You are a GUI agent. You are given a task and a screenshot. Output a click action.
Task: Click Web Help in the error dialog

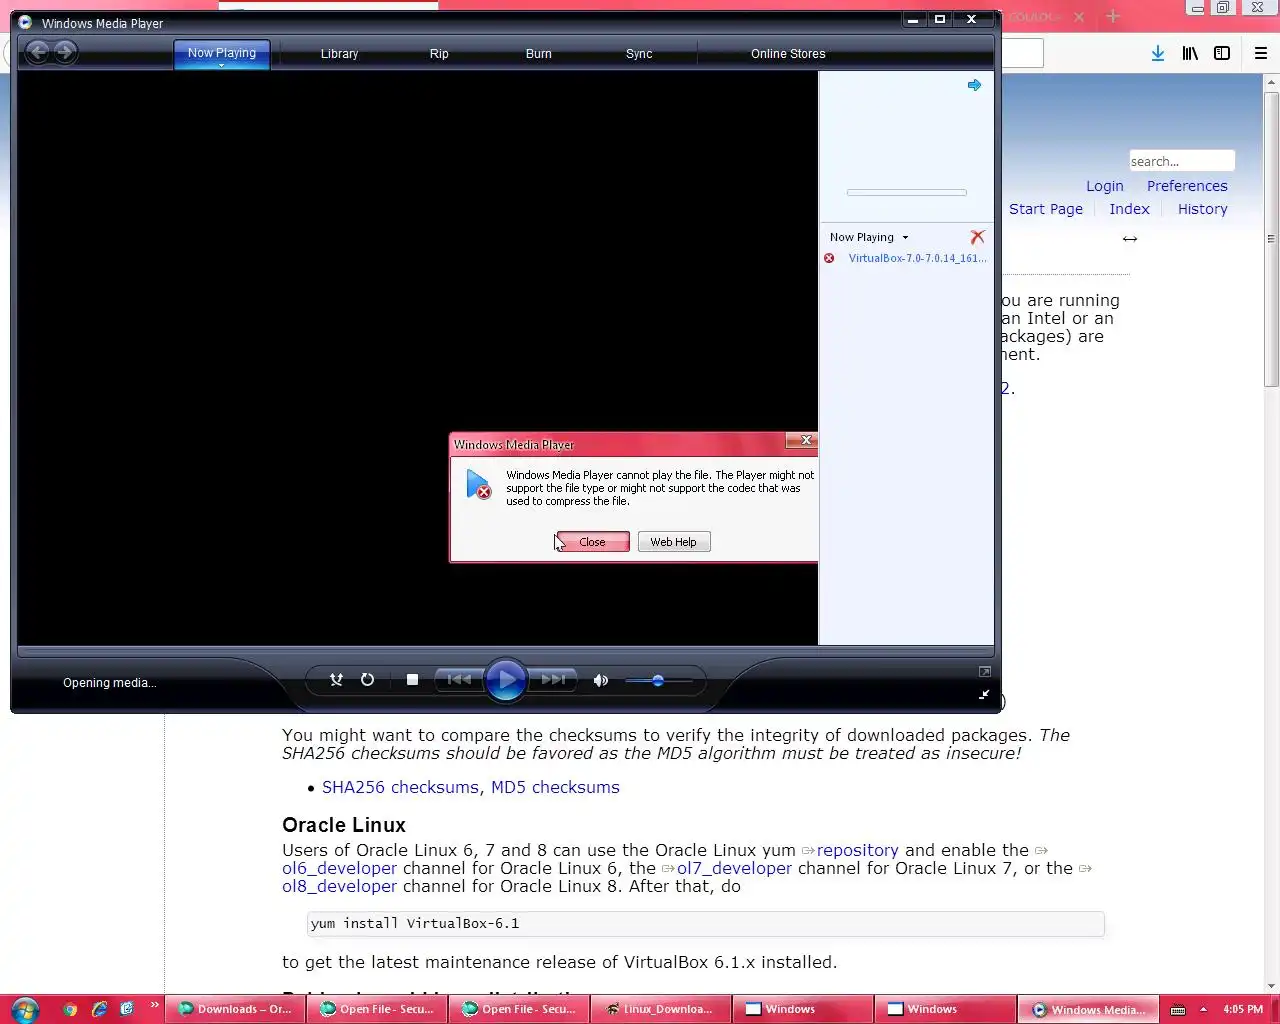pos(674,542)
